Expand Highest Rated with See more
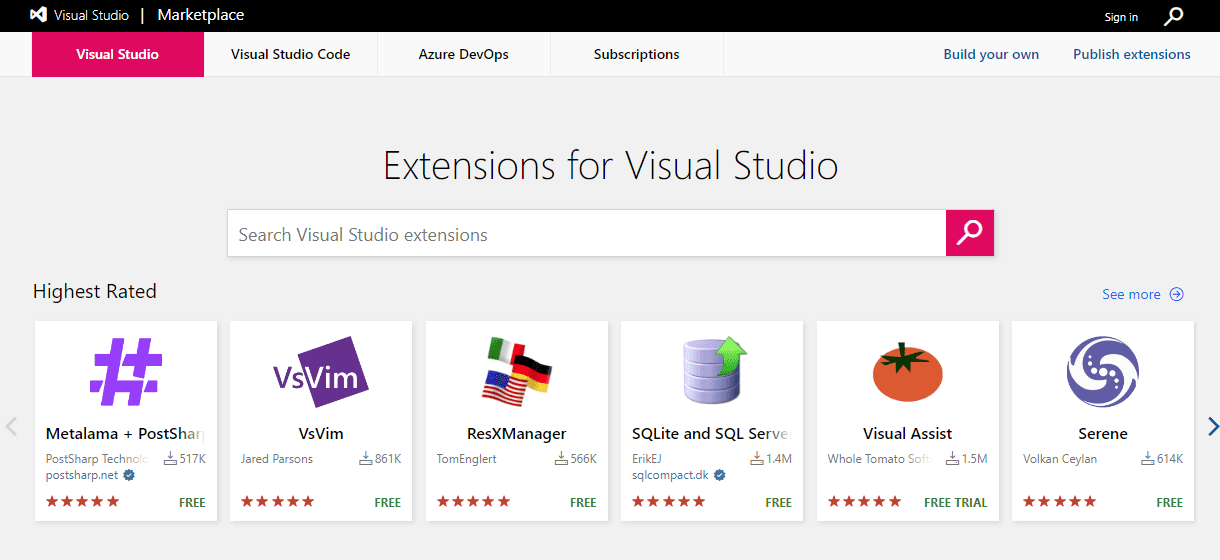This screenshot has height=560, width=1220. (x=1142, y=294)
